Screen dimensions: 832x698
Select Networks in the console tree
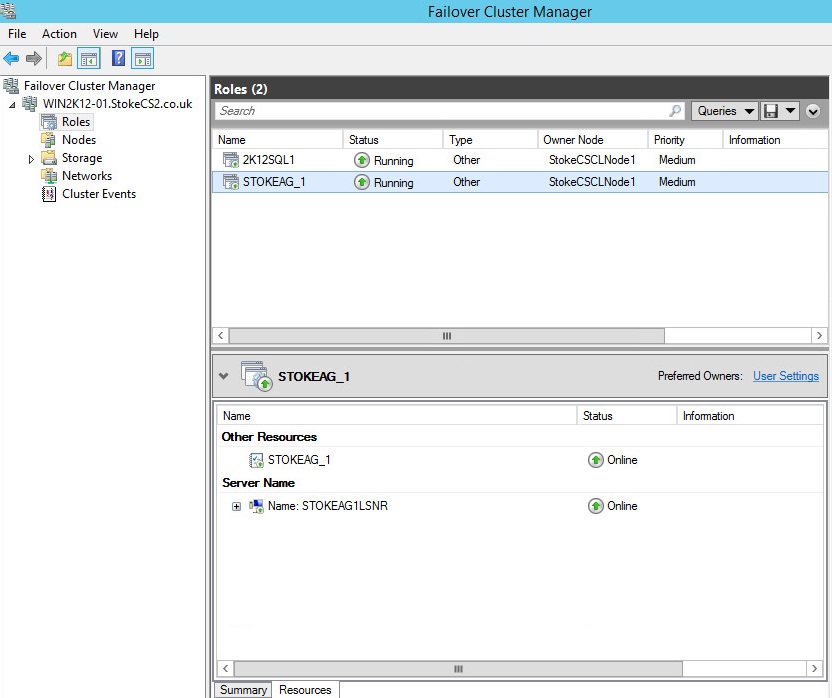tap(86, 176)
